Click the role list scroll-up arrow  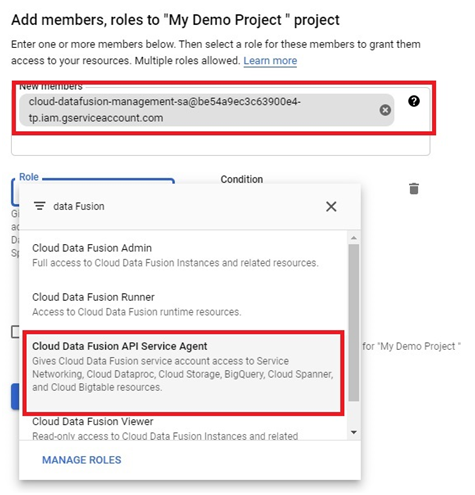click(x=354, y=238)
